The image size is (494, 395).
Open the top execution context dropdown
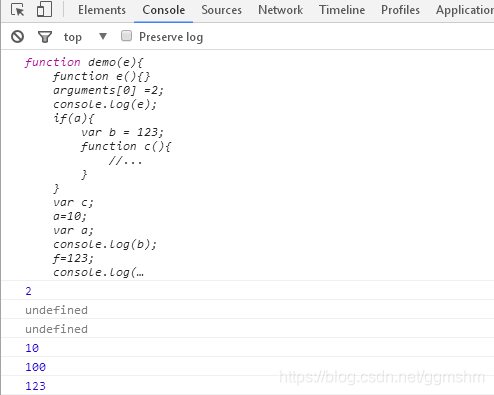[x=85, y=37]
